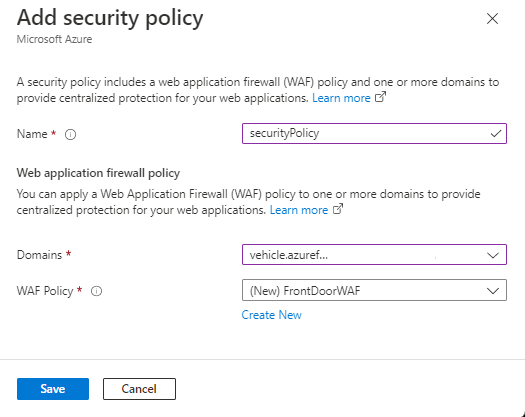The height and width of the screenshot is (417, 525).
Task: Open the Domains dropdown
Action: [374, 255]
